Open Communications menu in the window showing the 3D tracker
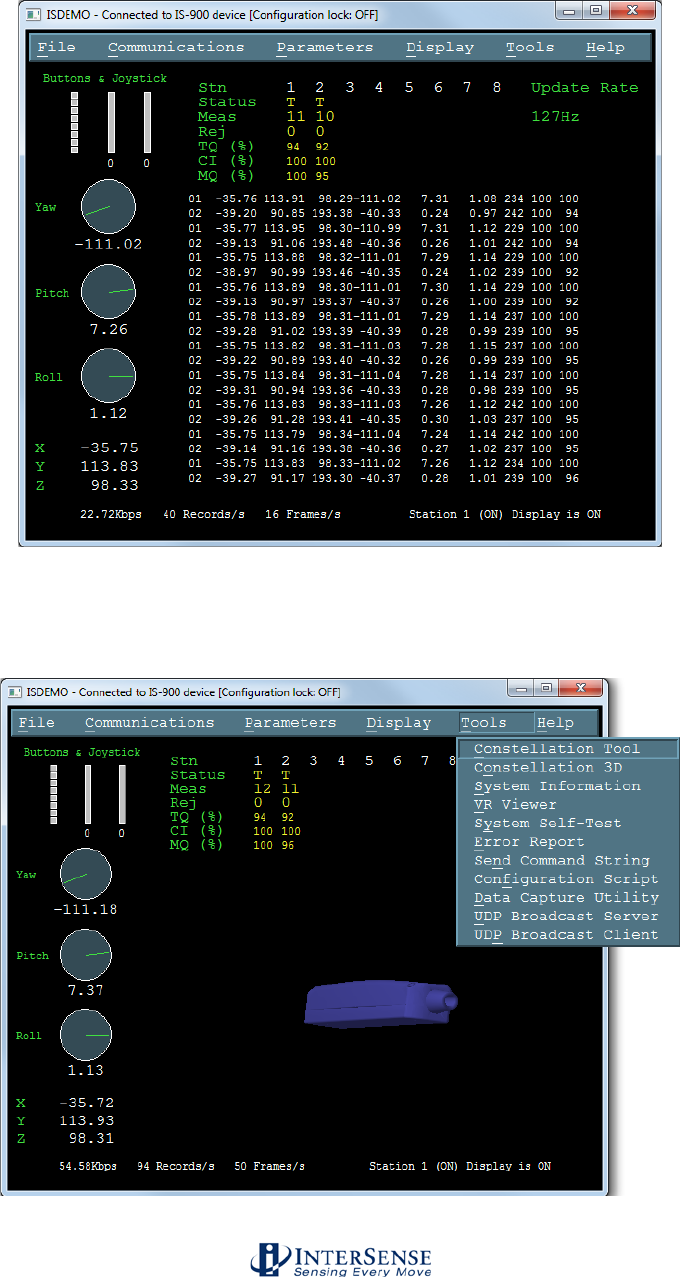 tap(150, 722)
